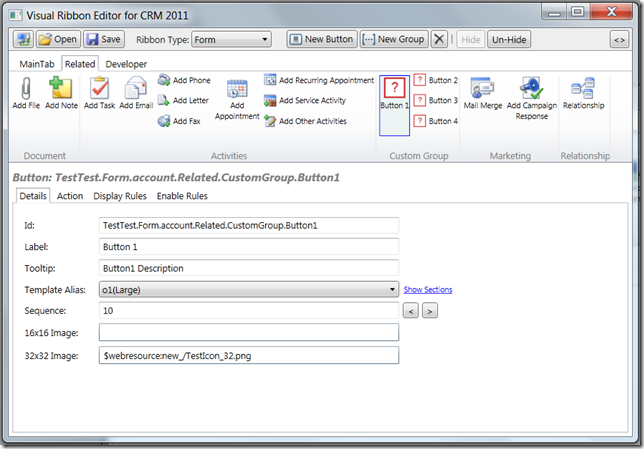Create a New Button
Screen dimensions: 644x449
coord(322,39)
